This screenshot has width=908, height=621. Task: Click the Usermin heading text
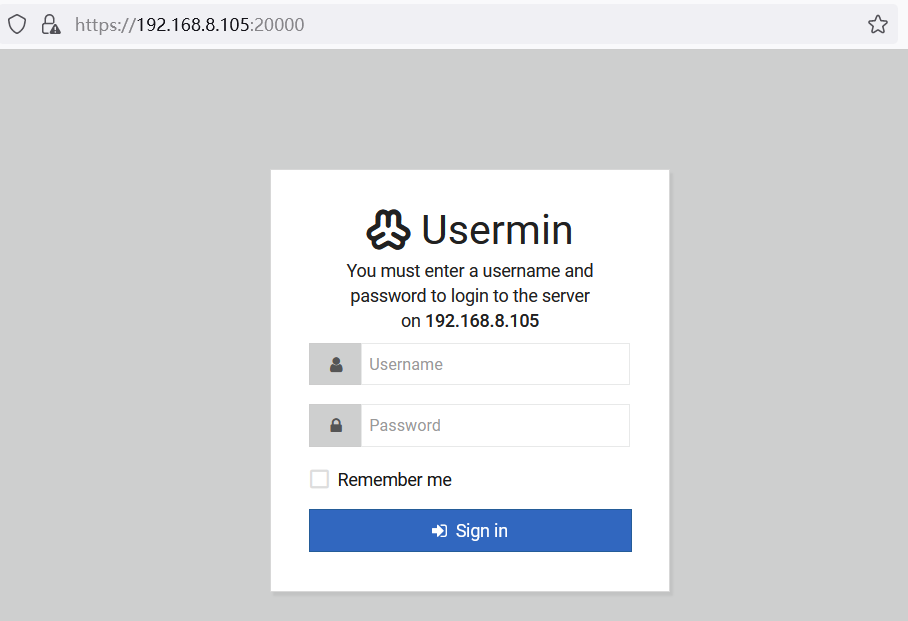point(497,230)
